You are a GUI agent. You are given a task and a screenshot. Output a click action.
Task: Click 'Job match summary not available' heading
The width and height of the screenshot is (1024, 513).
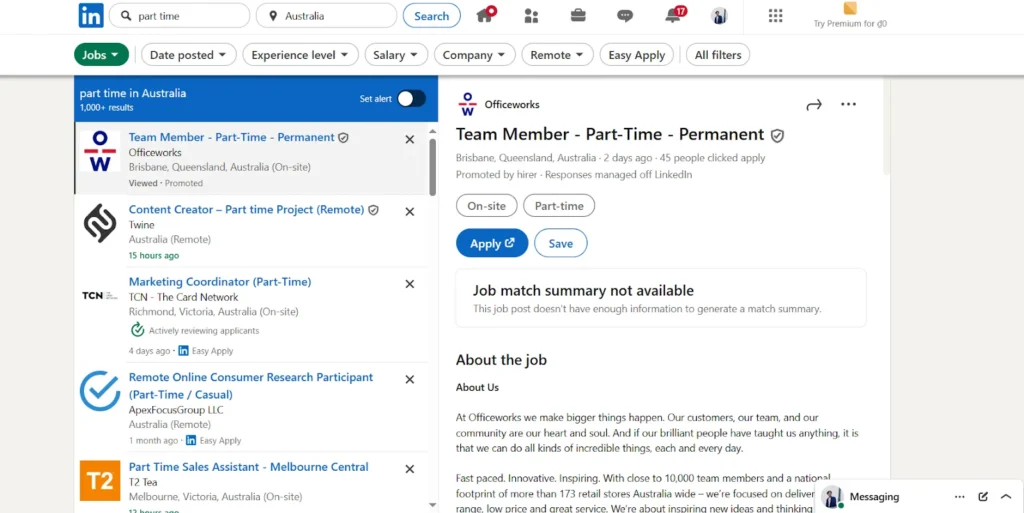[583, 290]
